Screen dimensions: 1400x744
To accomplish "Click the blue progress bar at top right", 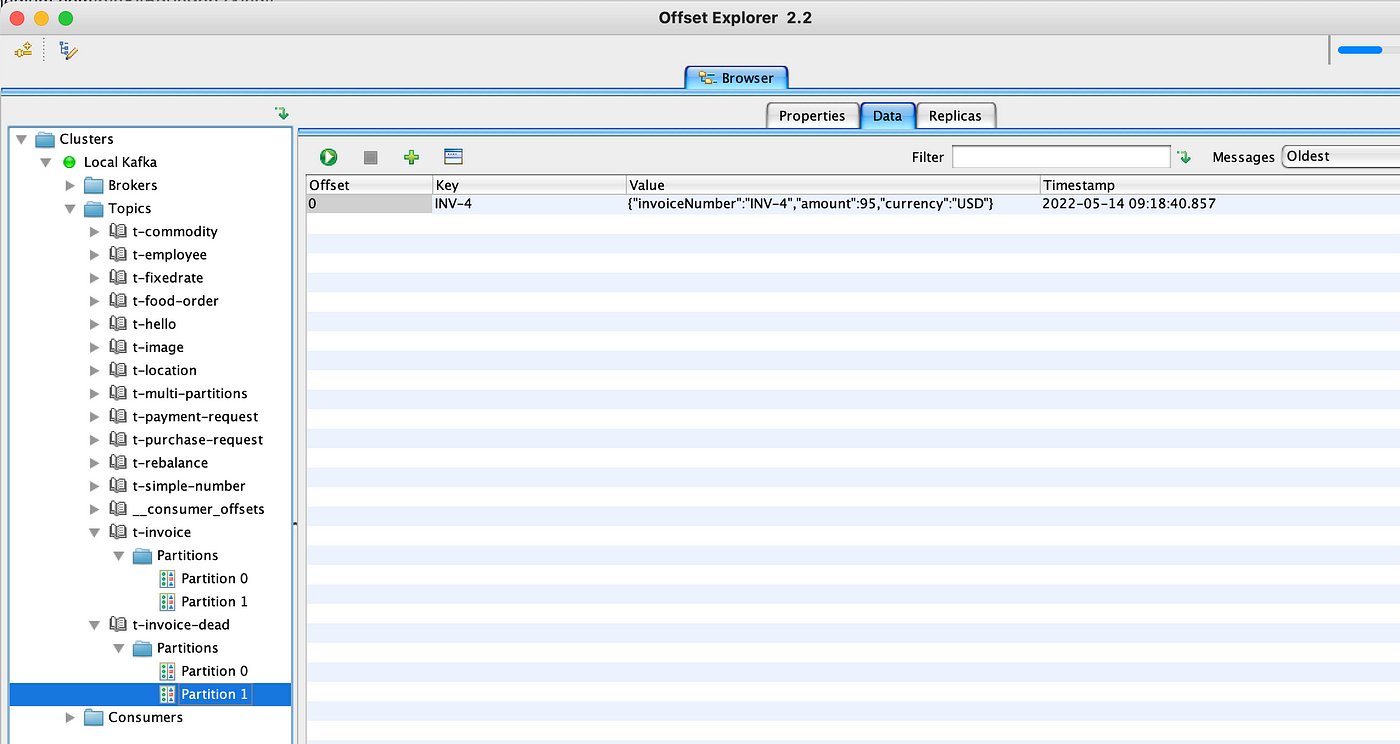I will tap(1359, 49).
